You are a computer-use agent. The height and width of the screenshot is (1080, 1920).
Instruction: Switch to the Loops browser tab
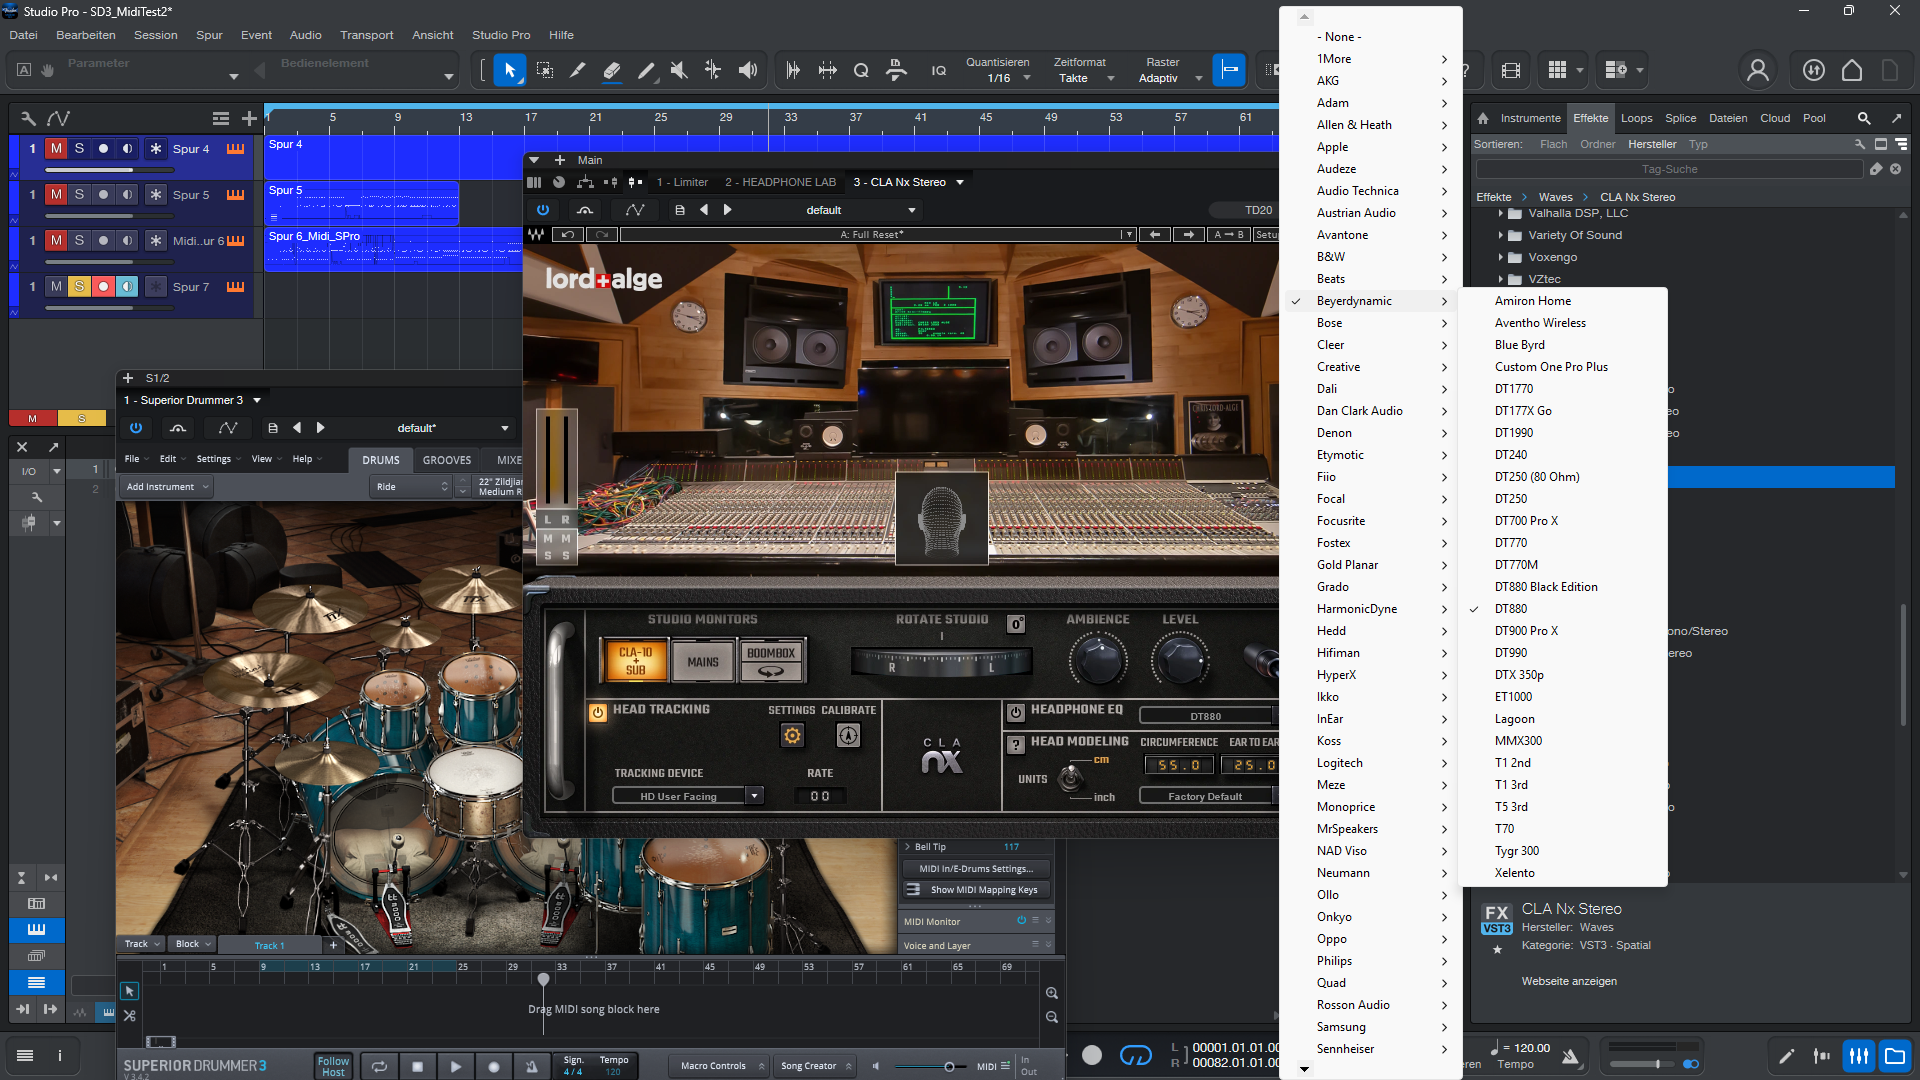(x=1636, y=118)
